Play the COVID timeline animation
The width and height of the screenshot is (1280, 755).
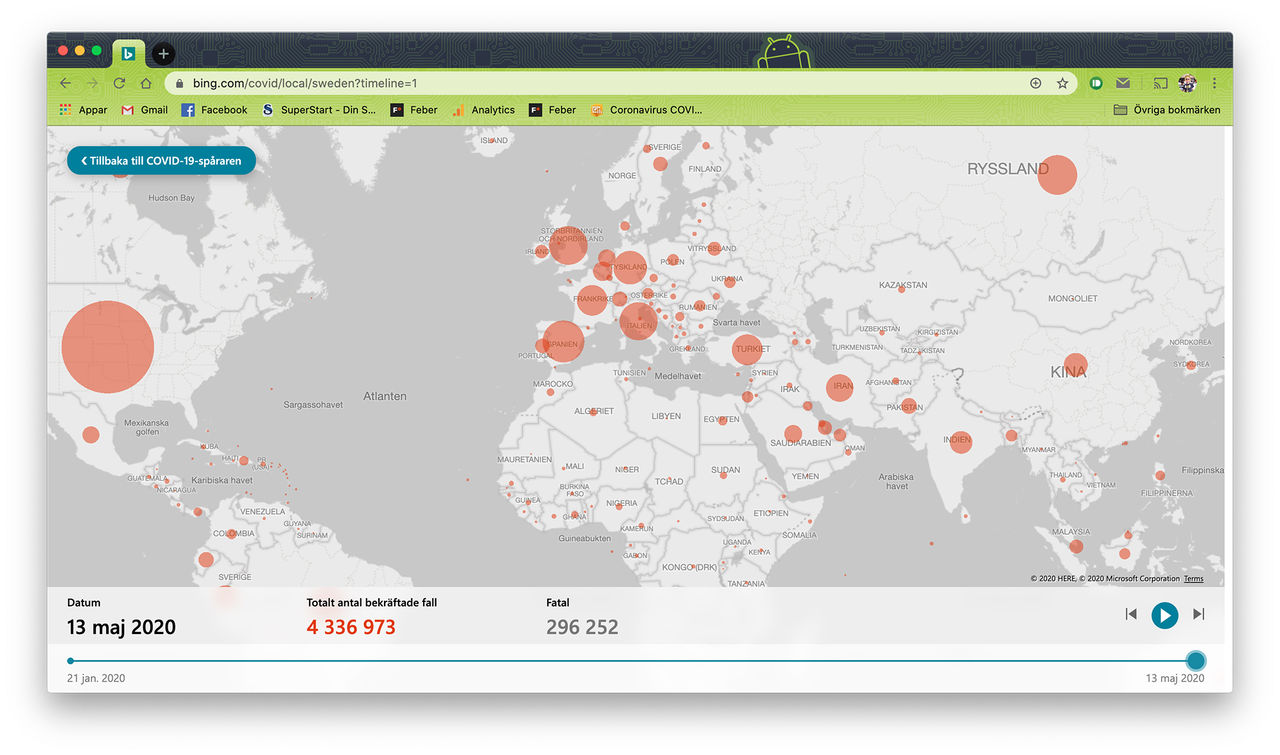pos(1164,615)
